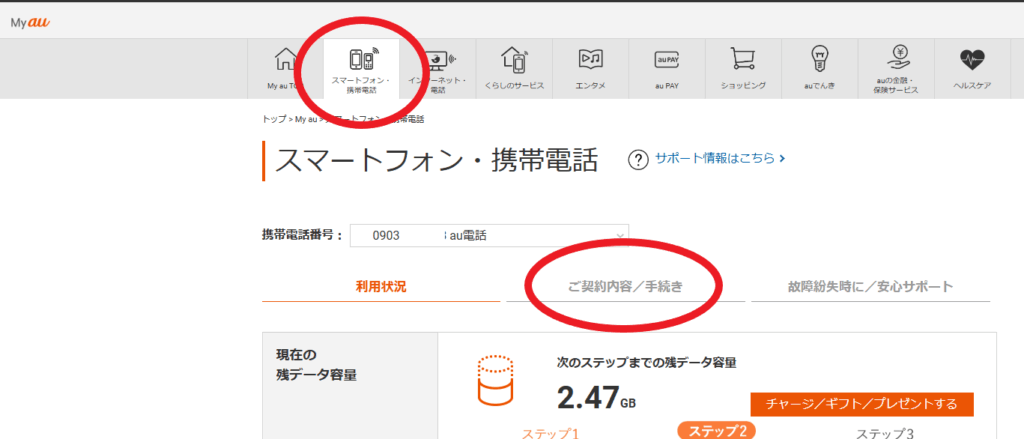1024x439 pixels.
Task: Click the スマートフォン・携帯電話 page heading
Action: pos(436,160)
